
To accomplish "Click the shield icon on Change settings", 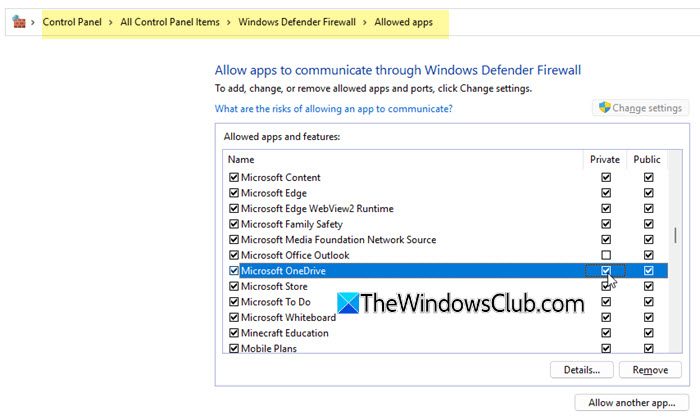I will [x=604, y=108].
